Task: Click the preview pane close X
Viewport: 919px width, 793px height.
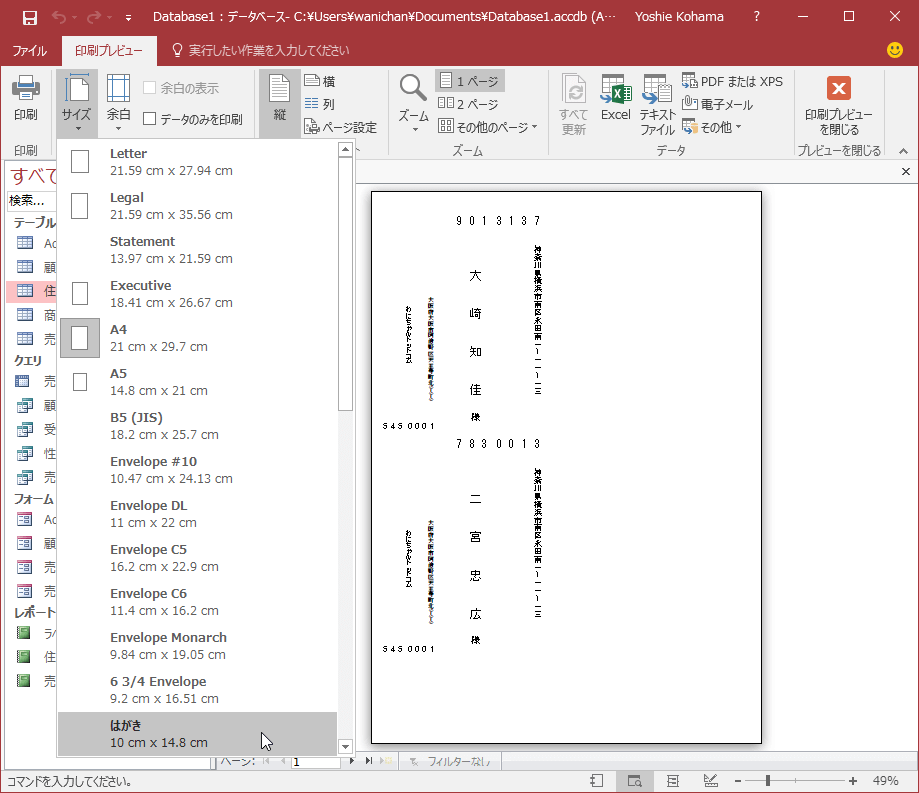Action: 906,171
